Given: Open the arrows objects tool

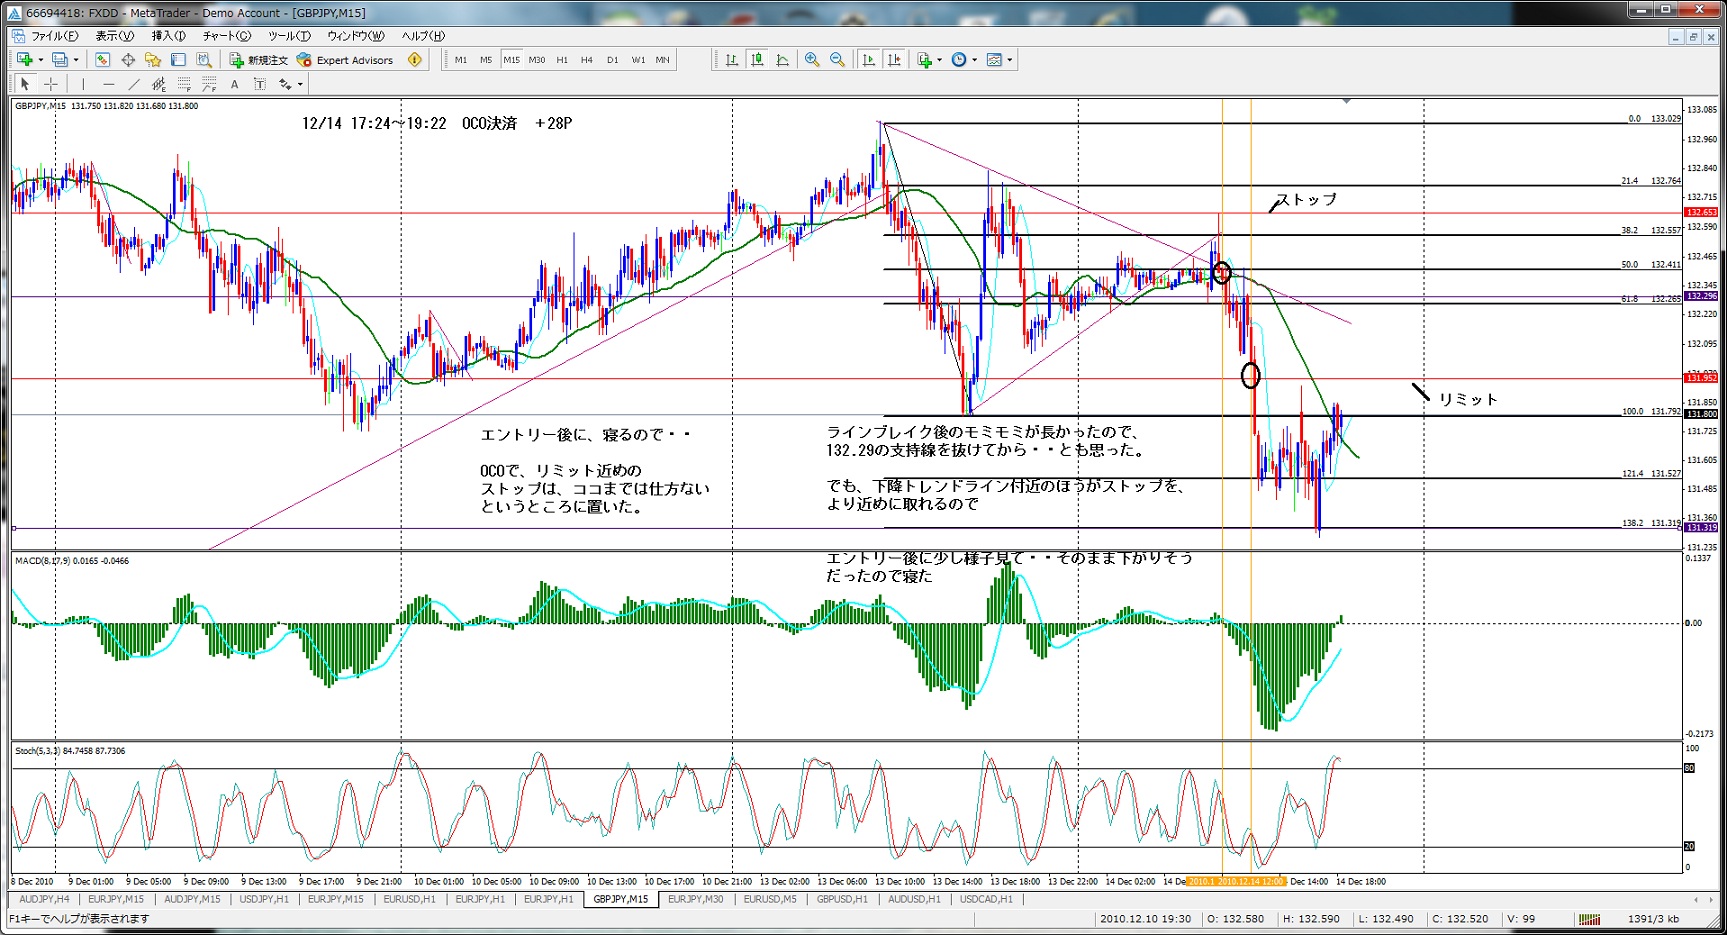Looking at the screenshot, I should [x=285, y=84].
